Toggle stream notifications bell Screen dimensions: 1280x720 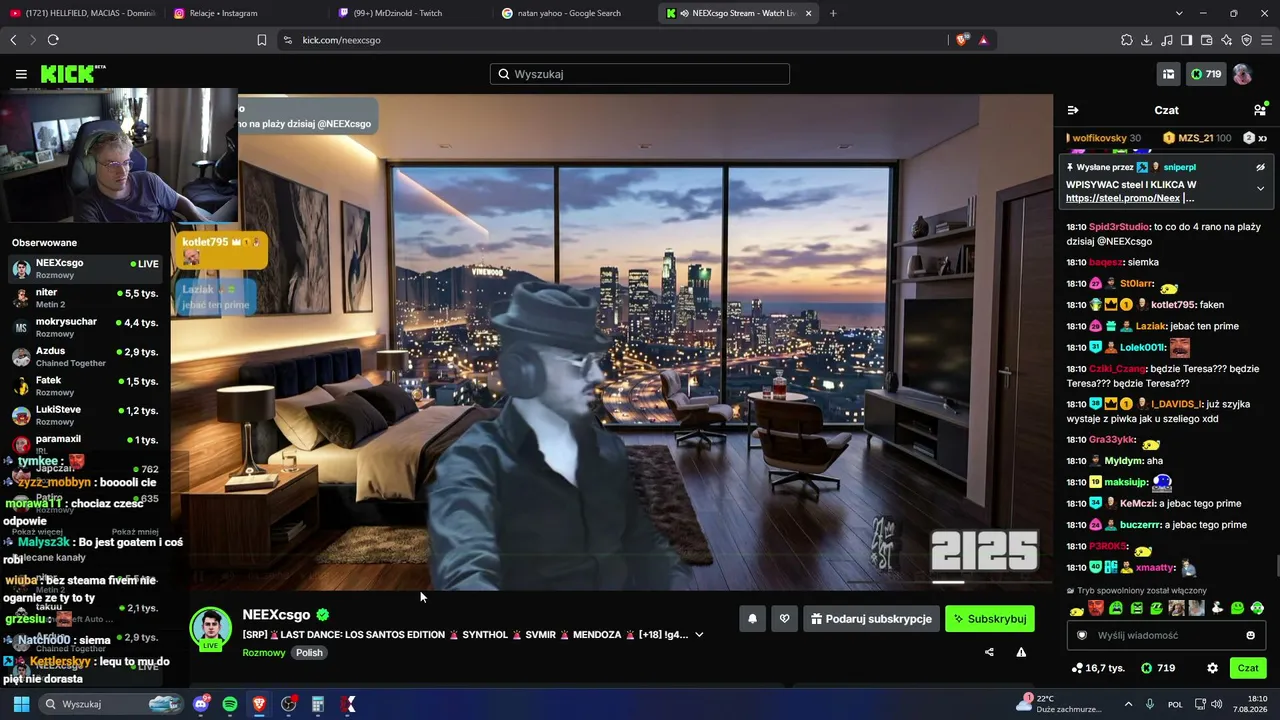pyautogui.click(x=752, y=619)
